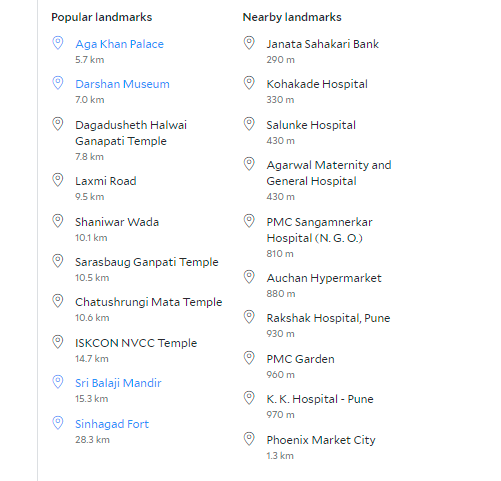Click the pin icon beside PMC Garden
The image size is (501, 481).
pos(249,358)
